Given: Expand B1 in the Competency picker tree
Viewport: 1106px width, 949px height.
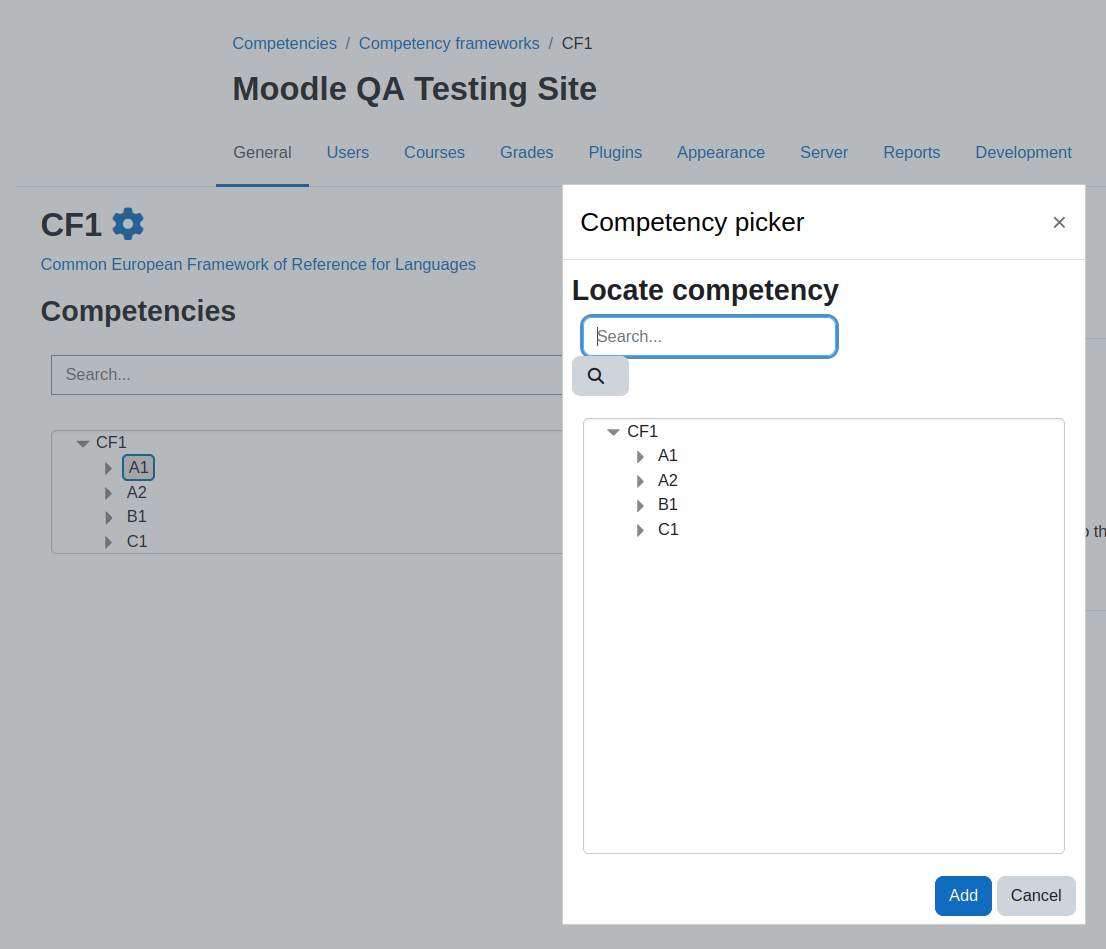Looking at the screenshot, I should [640, 506].
